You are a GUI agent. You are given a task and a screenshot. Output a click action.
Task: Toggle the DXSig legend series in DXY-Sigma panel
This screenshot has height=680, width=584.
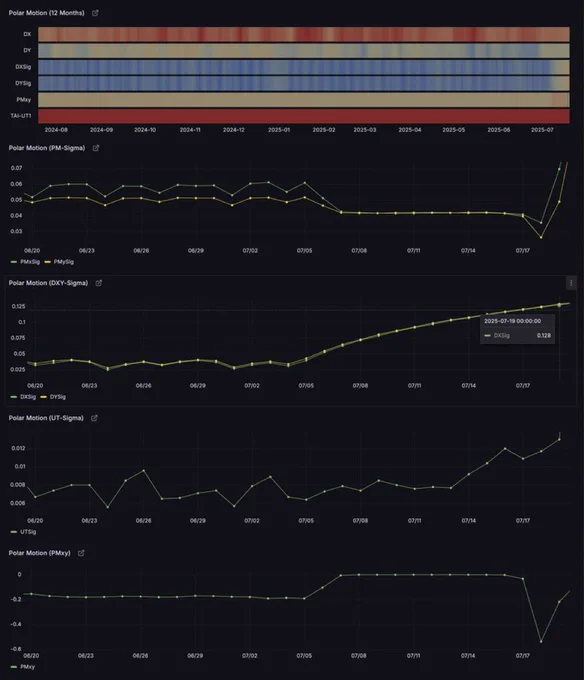(x=23, y=397)
